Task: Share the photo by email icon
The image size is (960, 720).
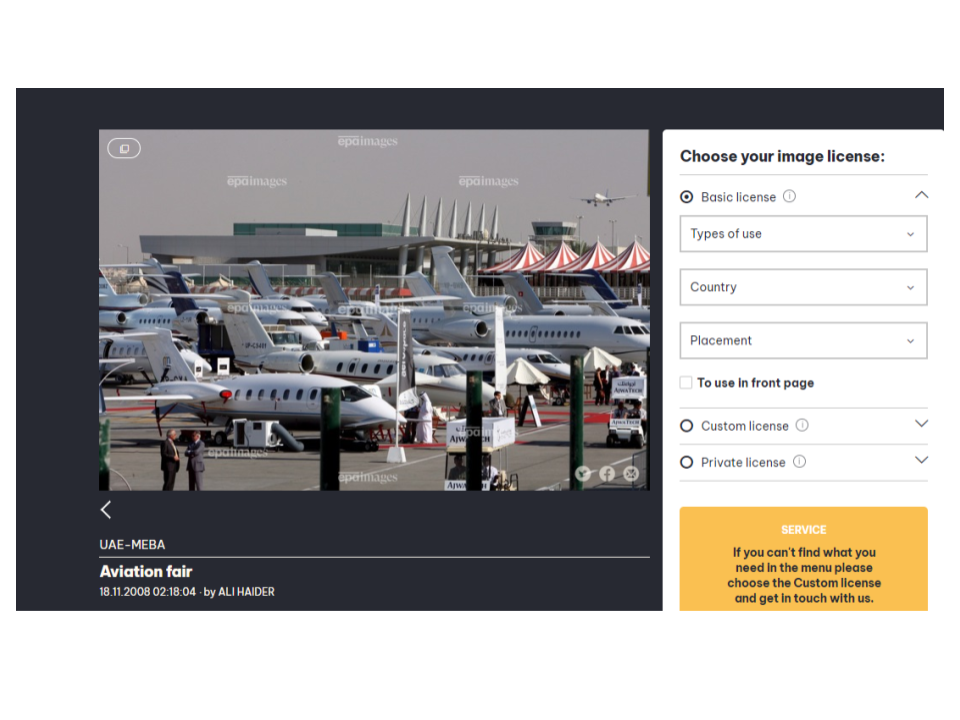Action: tap(631, 473)
